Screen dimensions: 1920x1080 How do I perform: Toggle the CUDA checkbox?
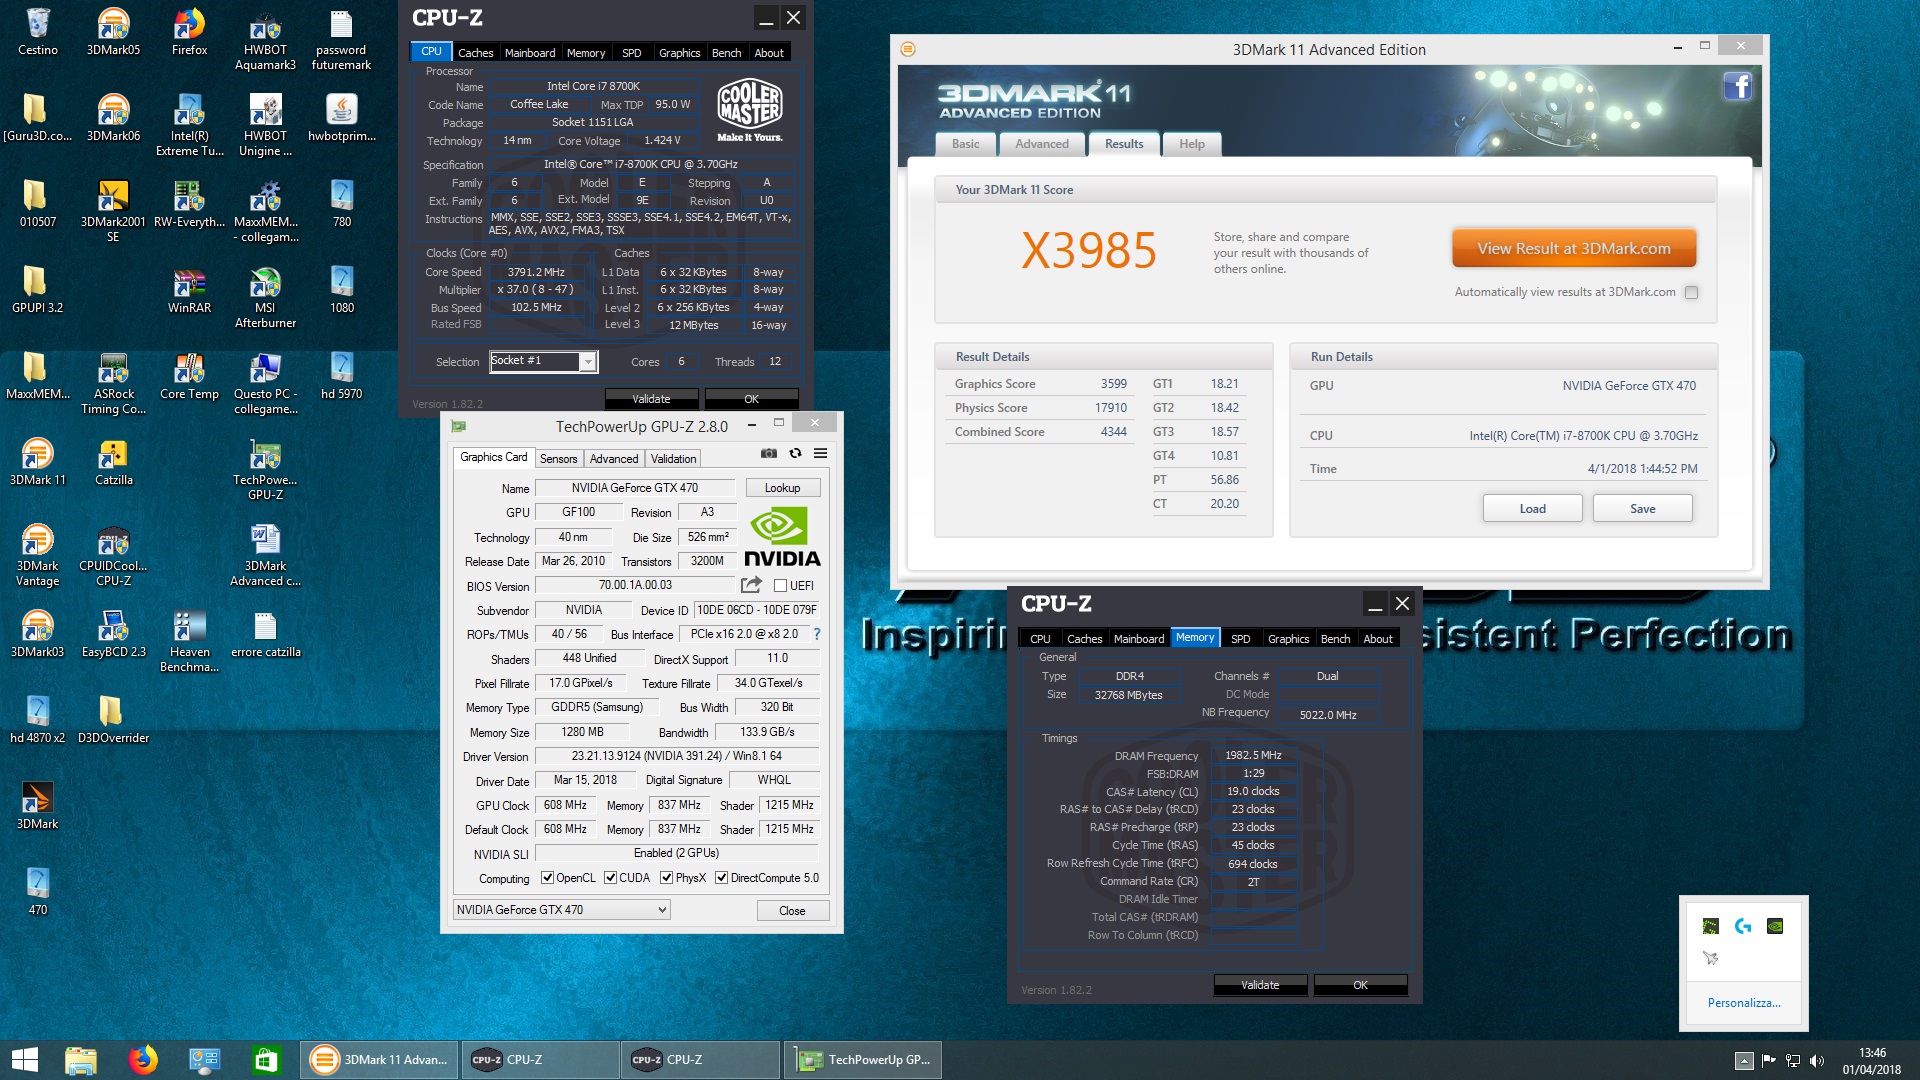[610, 878]
